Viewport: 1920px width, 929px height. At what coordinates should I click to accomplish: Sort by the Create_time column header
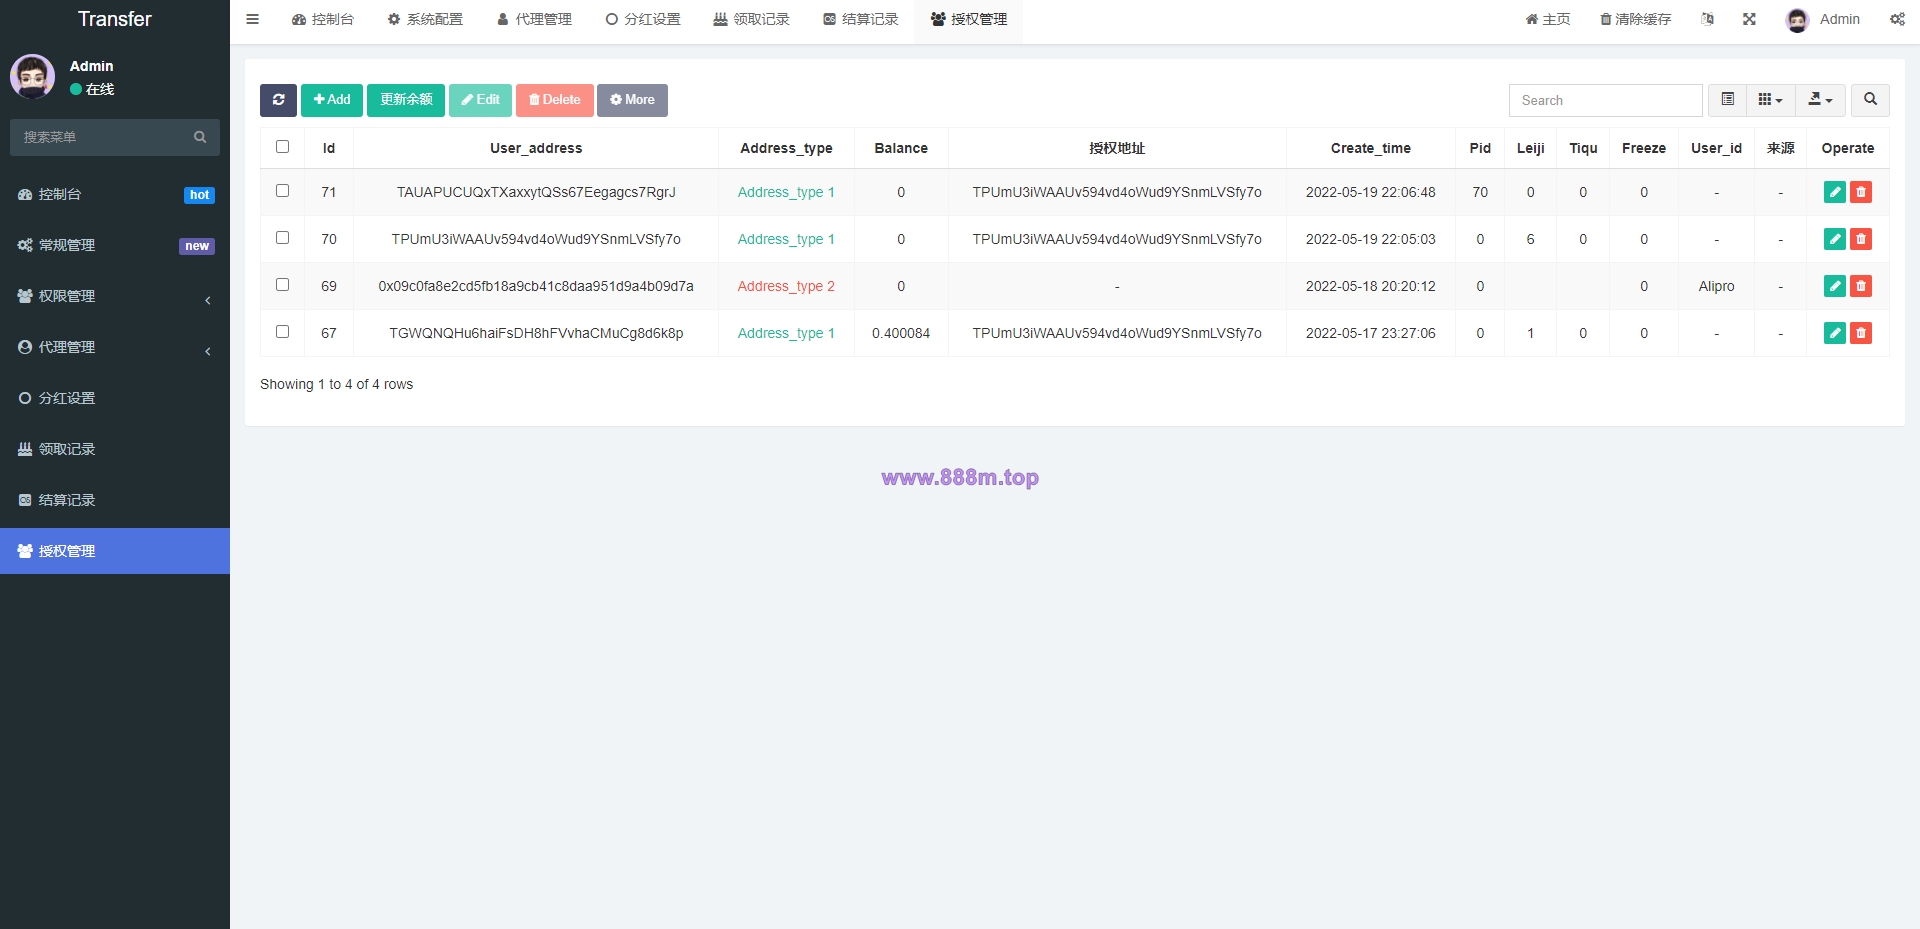pos(1370,148)
